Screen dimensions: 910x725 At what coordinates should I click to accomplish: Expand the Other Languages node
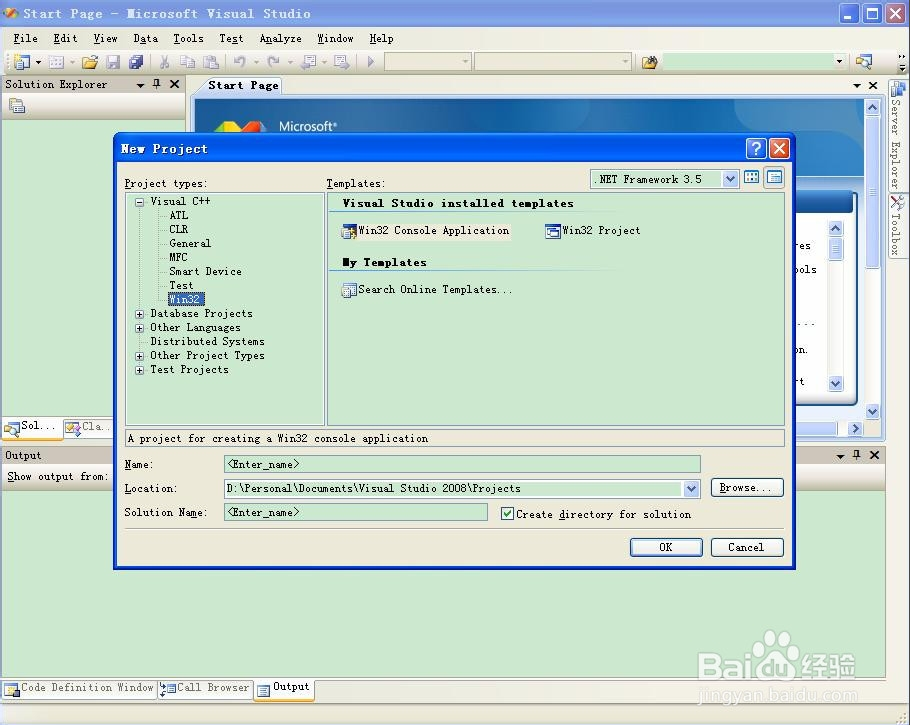point(139,328)
